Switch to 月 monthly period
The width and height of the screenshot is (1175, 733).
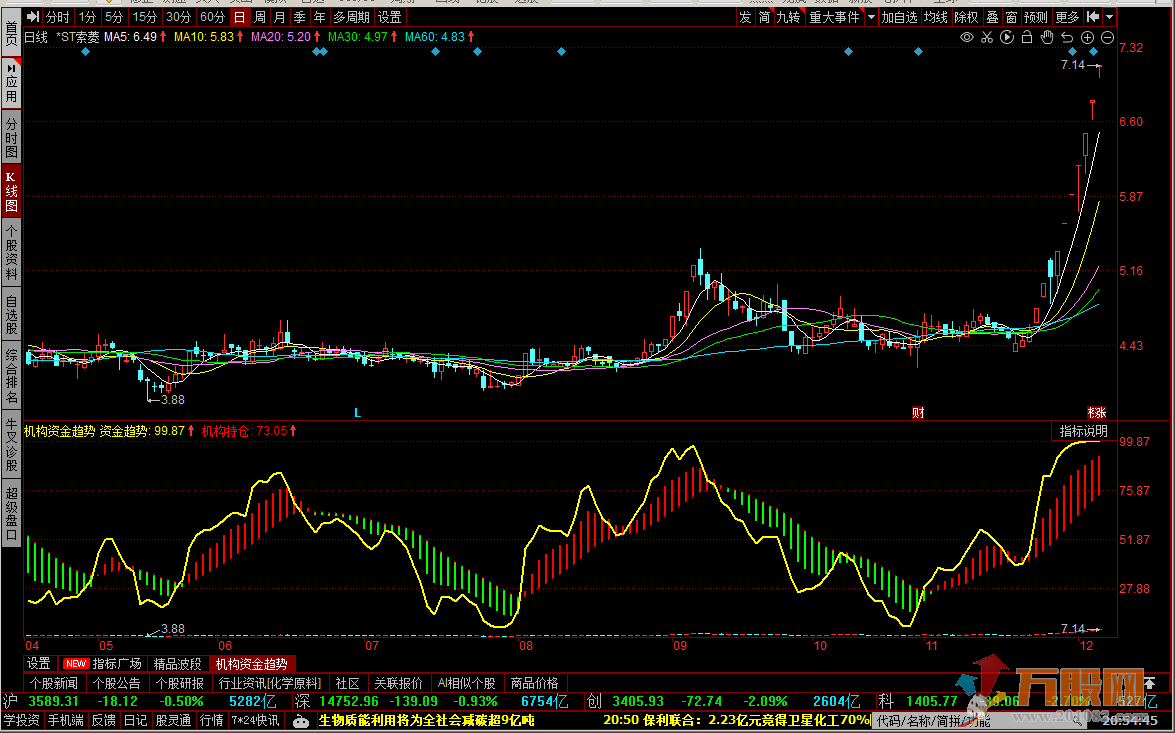pos(280,16)
